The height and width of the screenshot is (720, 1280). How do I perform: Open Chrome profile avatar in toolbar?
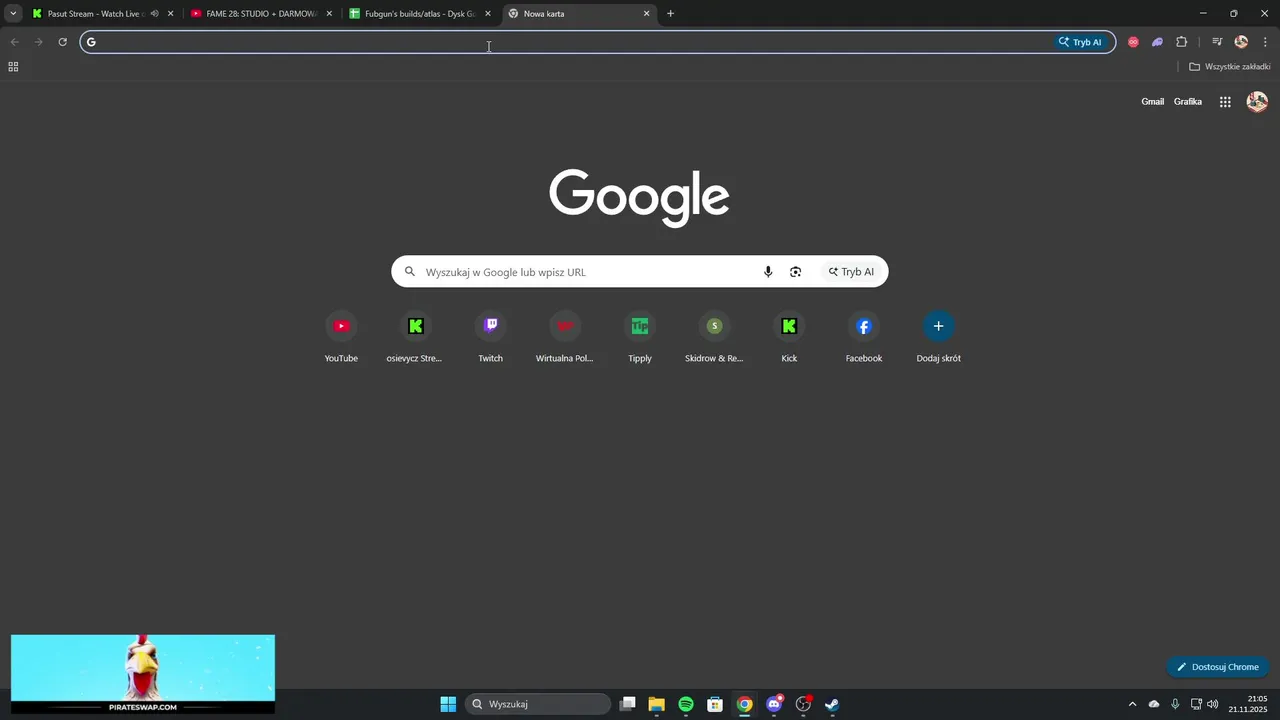pyautogui.click(x=1241, y=42)
